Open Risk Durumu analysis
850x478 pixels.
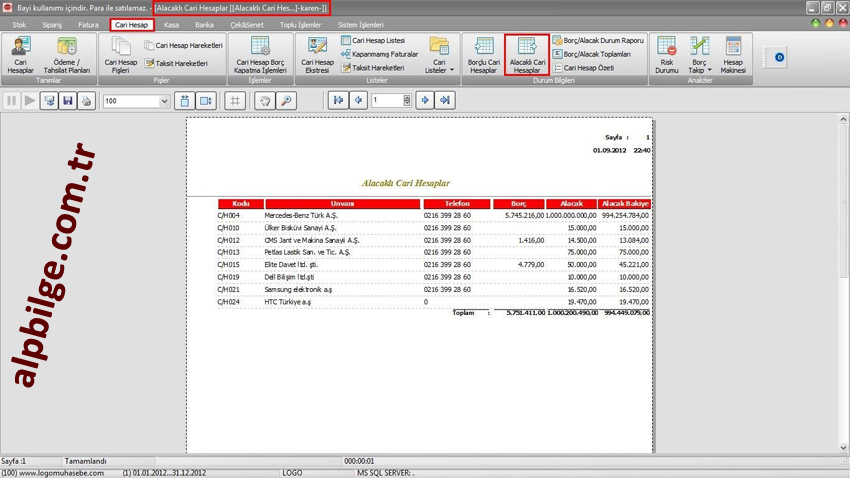pyautogui.click(x=666, y=54)
